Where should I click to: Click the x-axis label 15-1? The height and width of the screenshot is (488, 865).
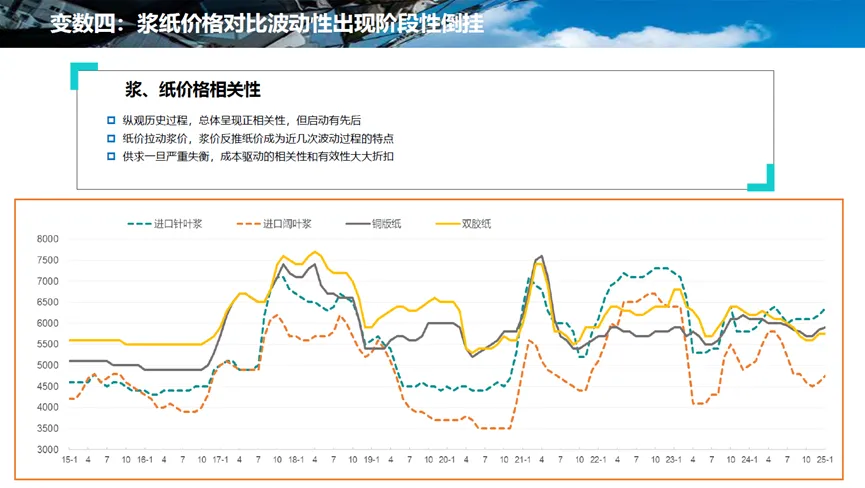click(x=69, y=459)
